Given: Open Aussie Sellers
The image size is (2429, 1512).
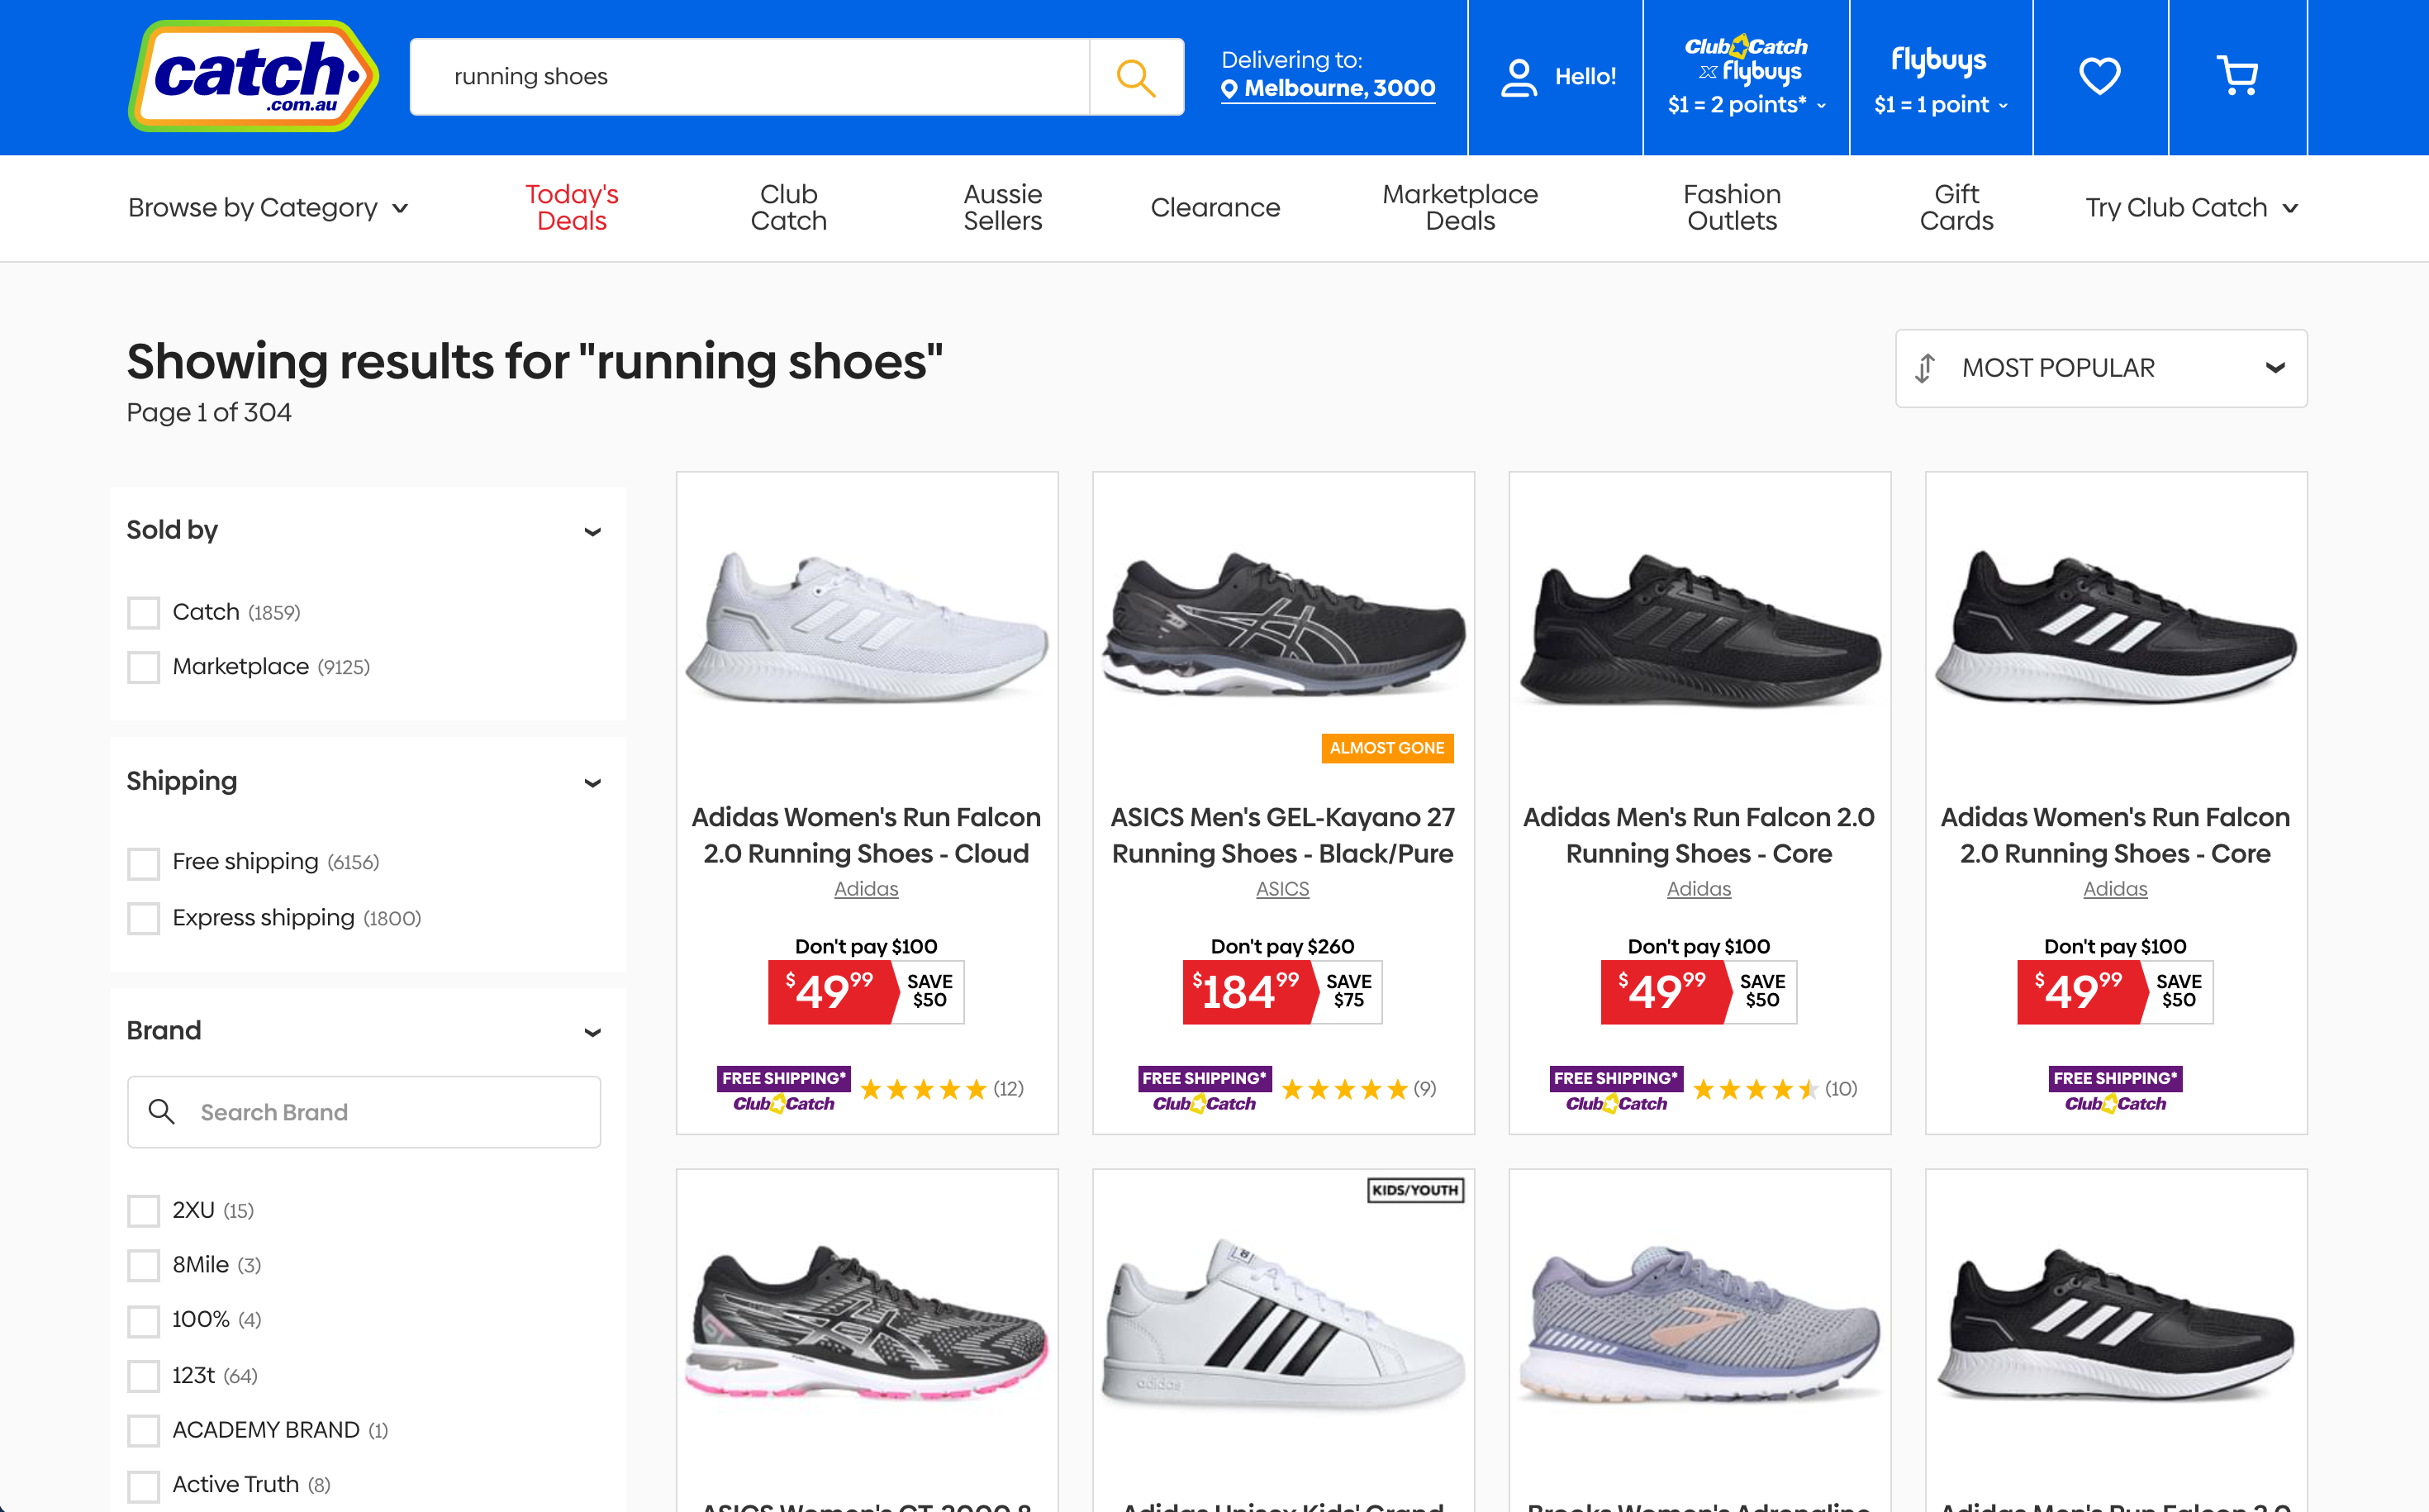Looking at the screenshot, I should click(x=1002, y=208).
